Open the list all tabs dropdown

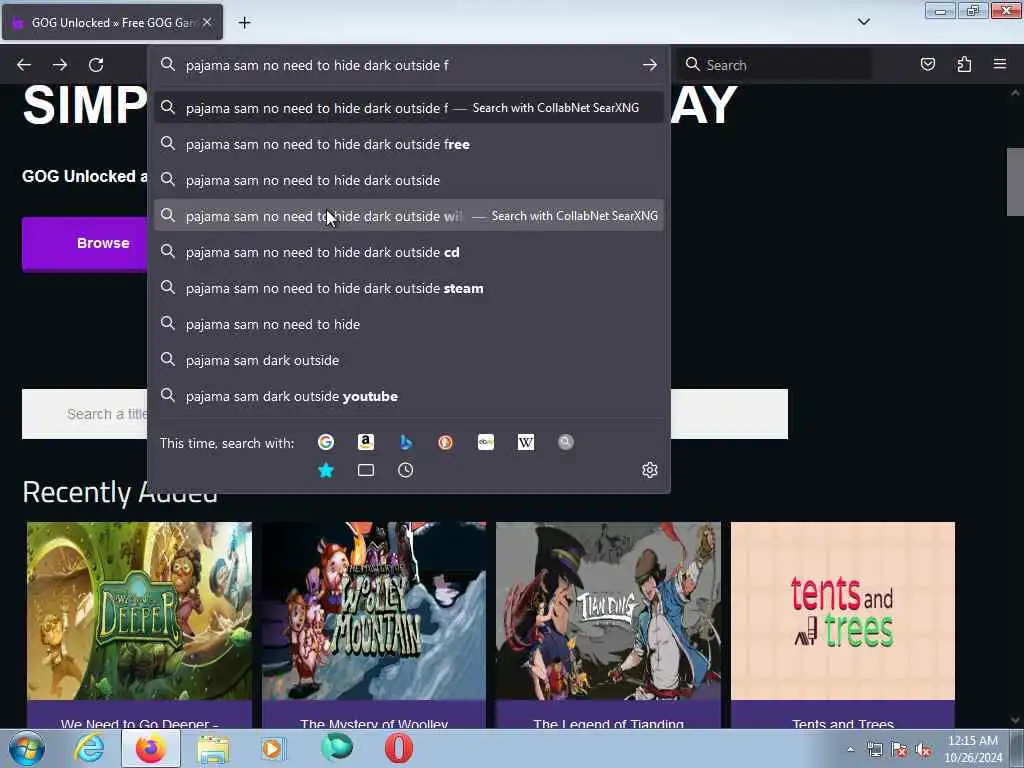coord(863,22)
